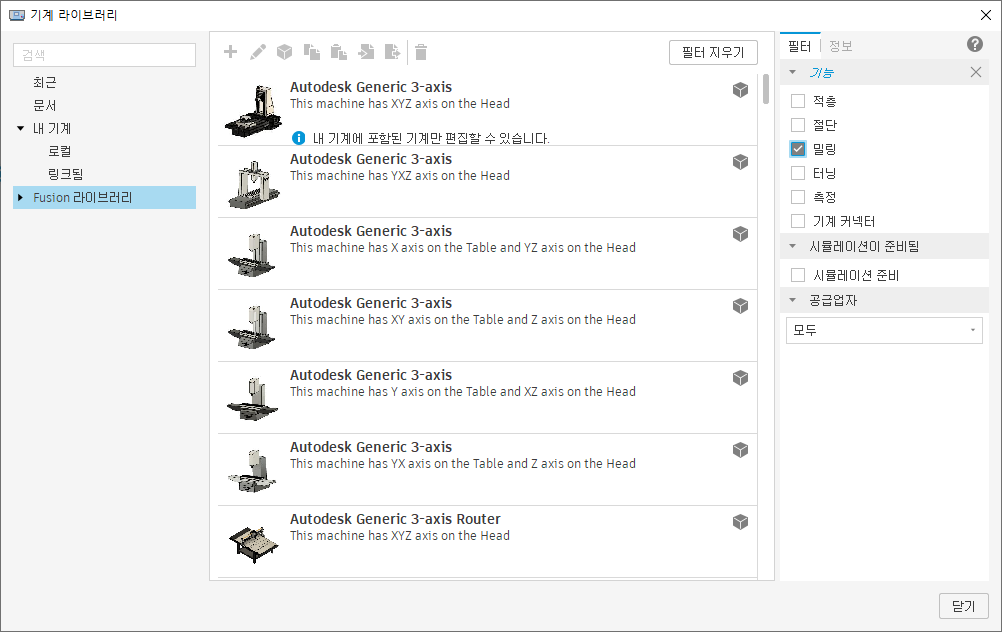Click the machine list vertical scrollbar

766,89
